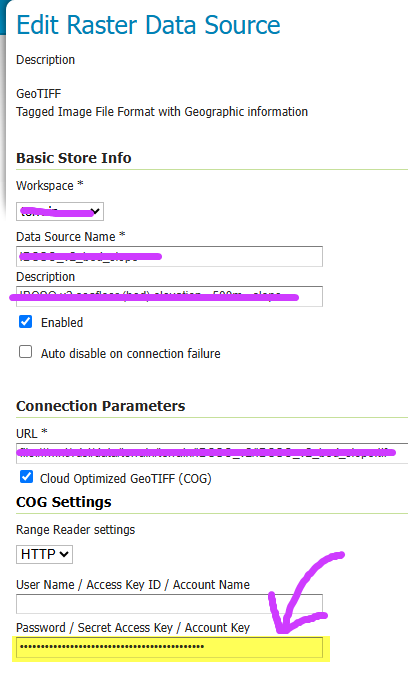408x674 pixels.
Task: Click the Data Source Name field
Action: point(169,256)
